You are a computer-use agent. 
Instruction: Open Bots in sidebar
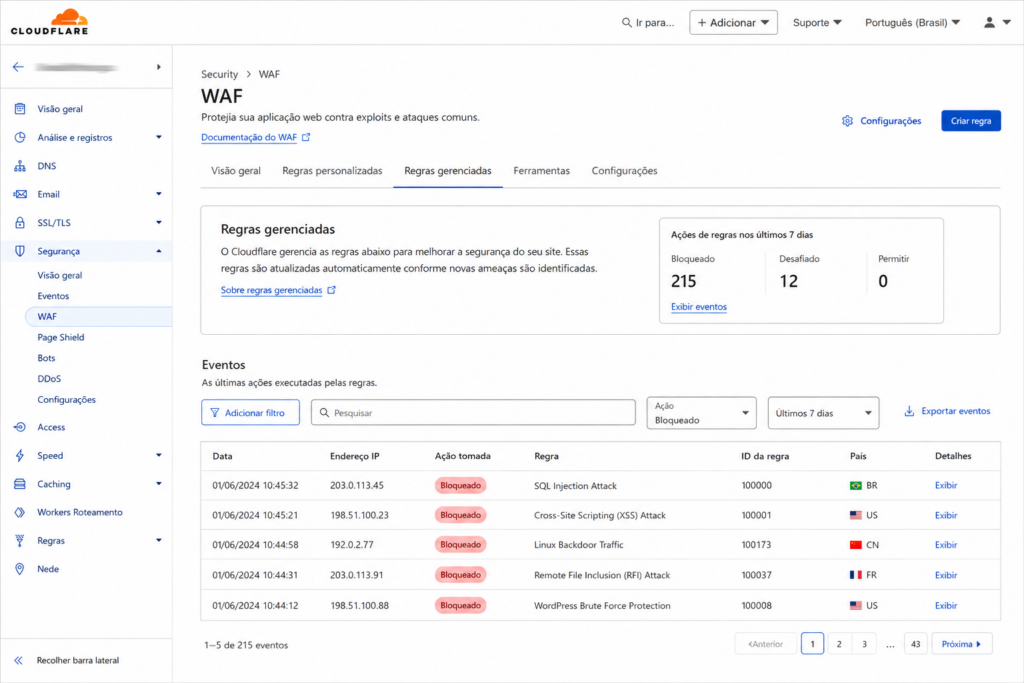pos(46,358)
